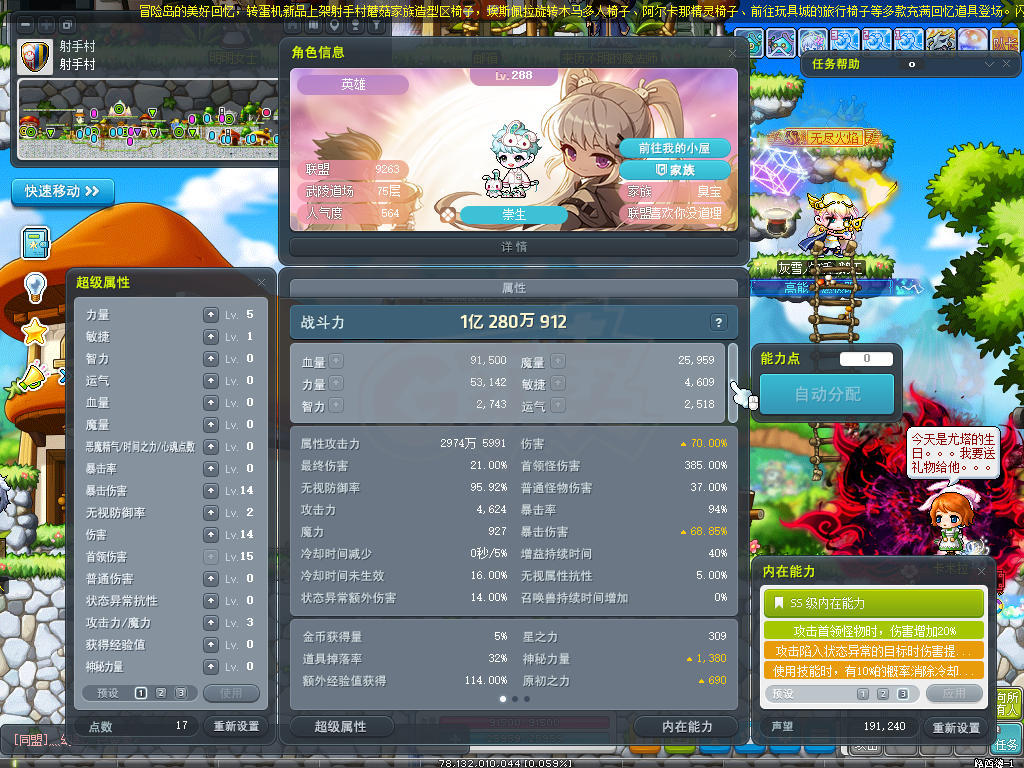1024x768 pixels.
Task: Raise 神秘力量 hyper stat level arrow
Action: (x=210, y=667)
